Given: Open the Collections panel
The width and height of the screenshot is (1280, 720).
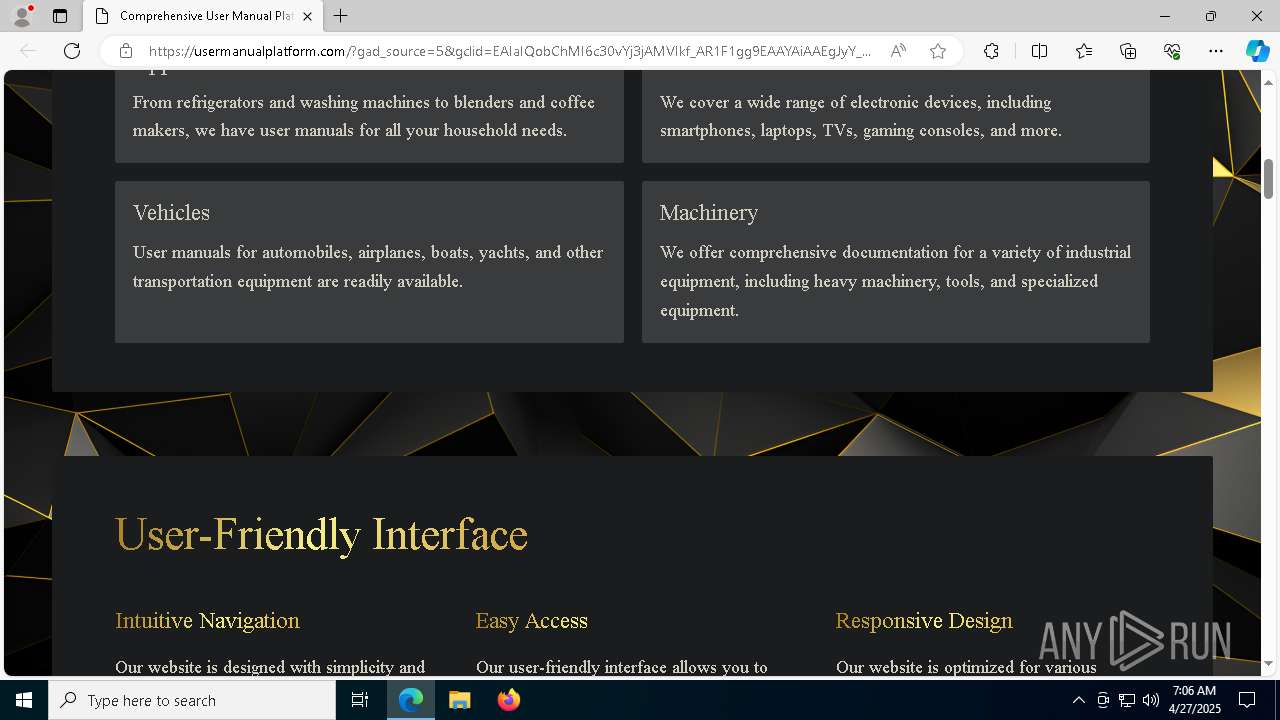Looking at the screenshot, I should pyautogui.click(x=1128, y=51).
